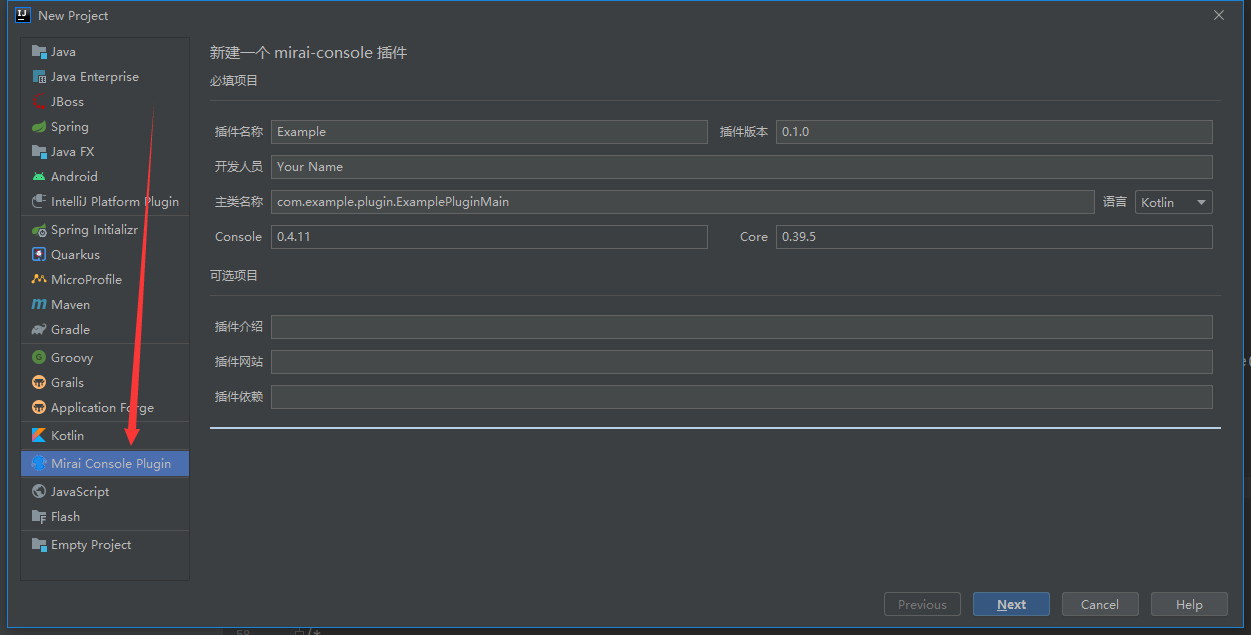Screen dimensions: 1251x635
Task: Click the 开发人员 Your Name field
Action: click(742, 167)
